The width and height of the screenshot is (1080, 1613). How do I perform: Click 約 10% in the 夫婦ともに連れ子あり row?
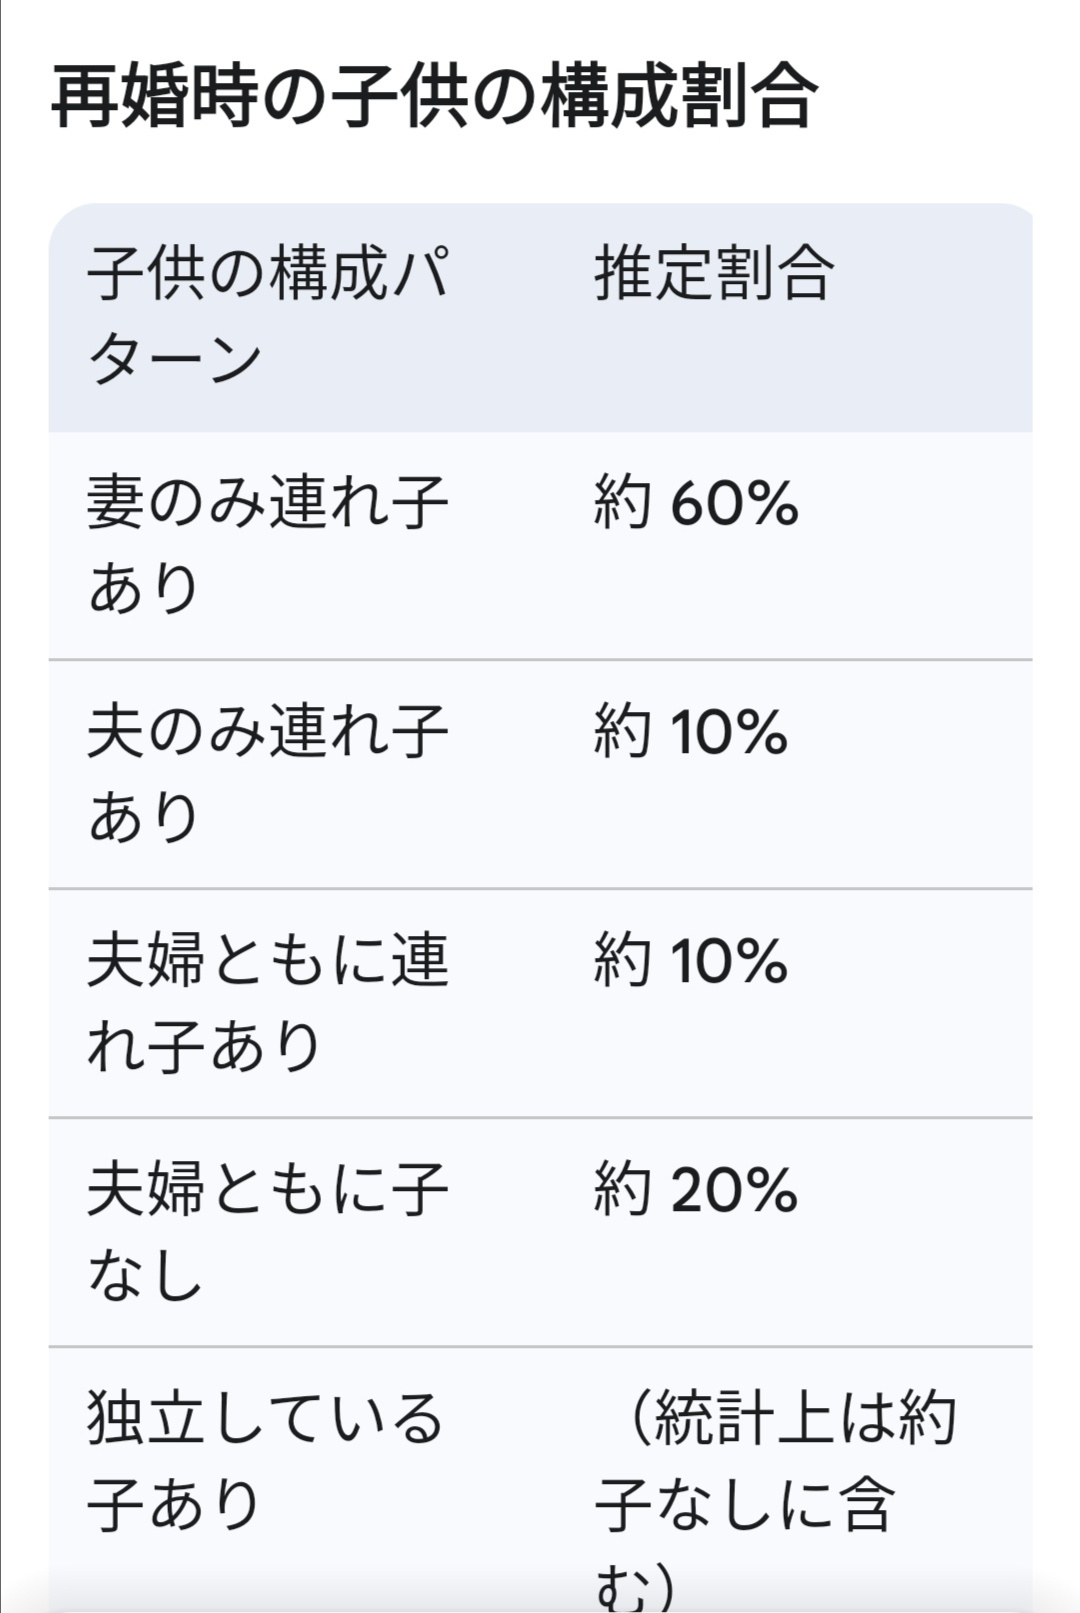click(x=691, y=960)
